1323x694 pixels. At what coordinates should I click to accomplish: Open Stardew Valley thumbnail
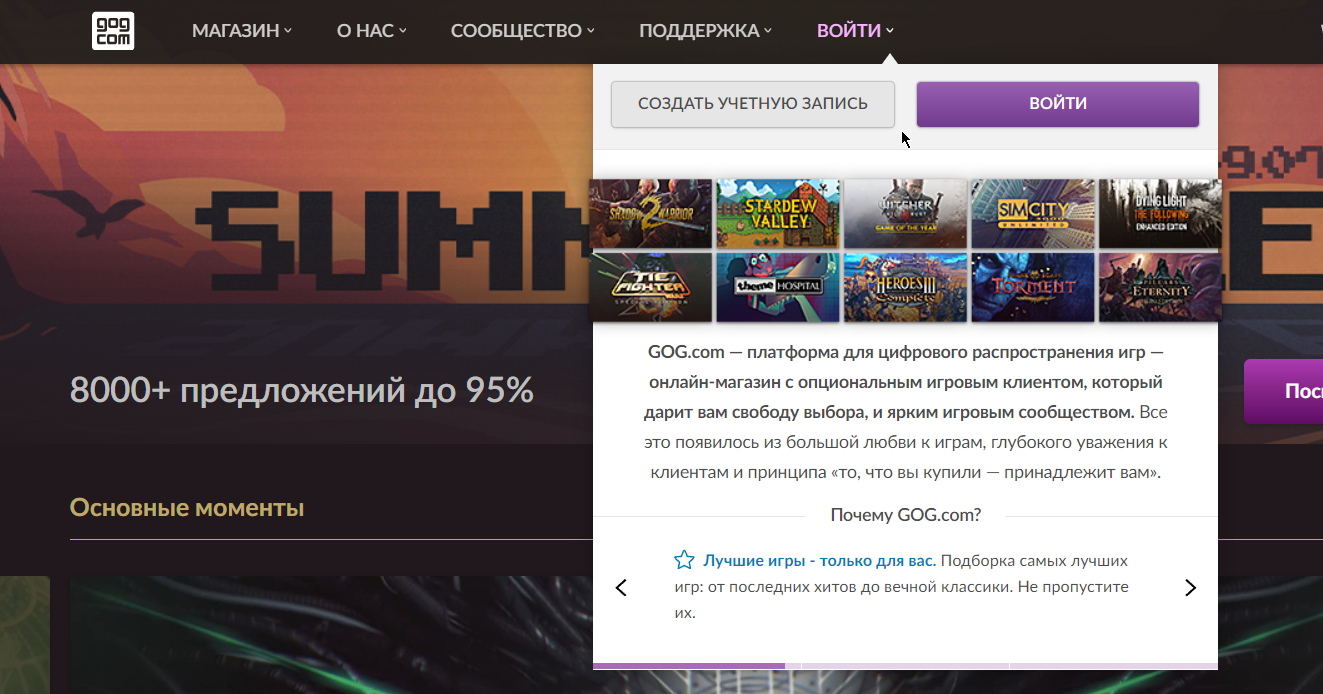(778, 214)
